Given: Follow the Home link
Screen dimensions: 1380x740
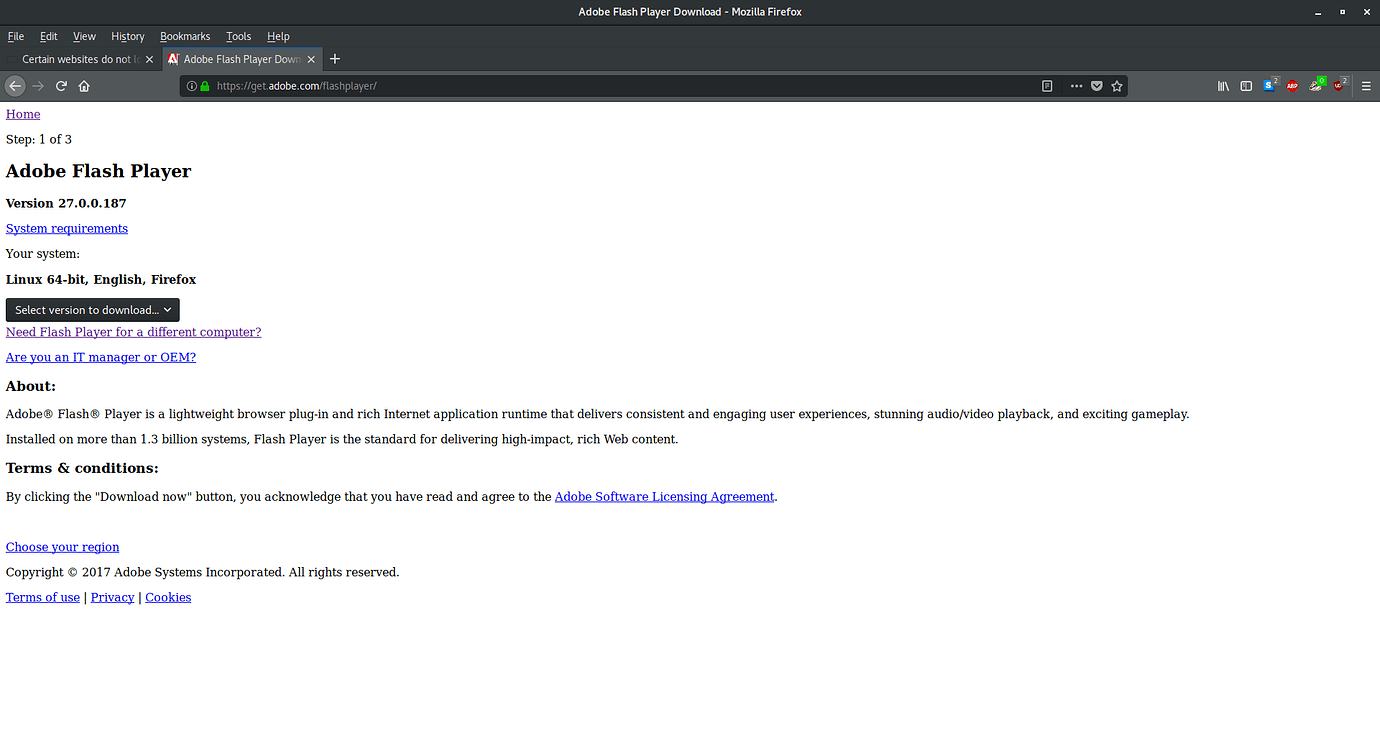Looking at the screenshot, I should (23, 114).
